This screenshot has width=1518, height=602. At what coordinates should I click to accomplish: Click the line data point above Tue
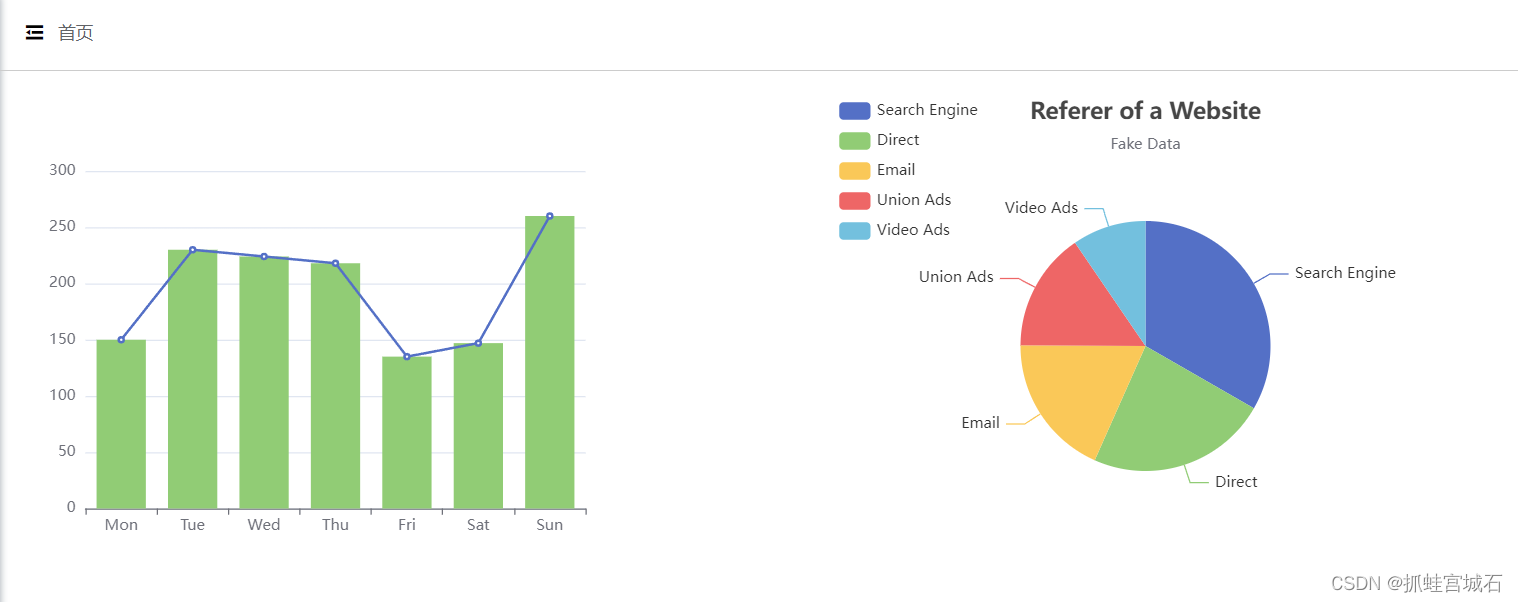click(192, 250)
